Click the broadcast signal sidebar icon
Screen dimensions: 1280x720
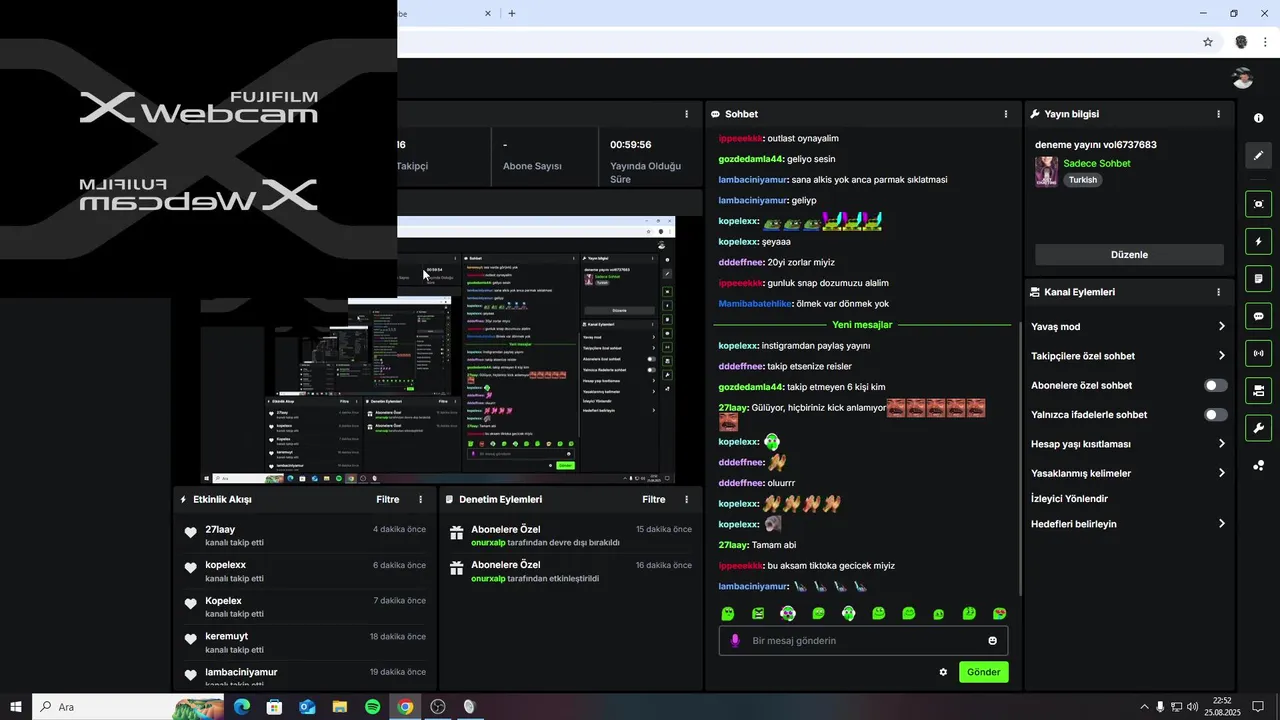pyautogui.click(x=1258, y=353)
